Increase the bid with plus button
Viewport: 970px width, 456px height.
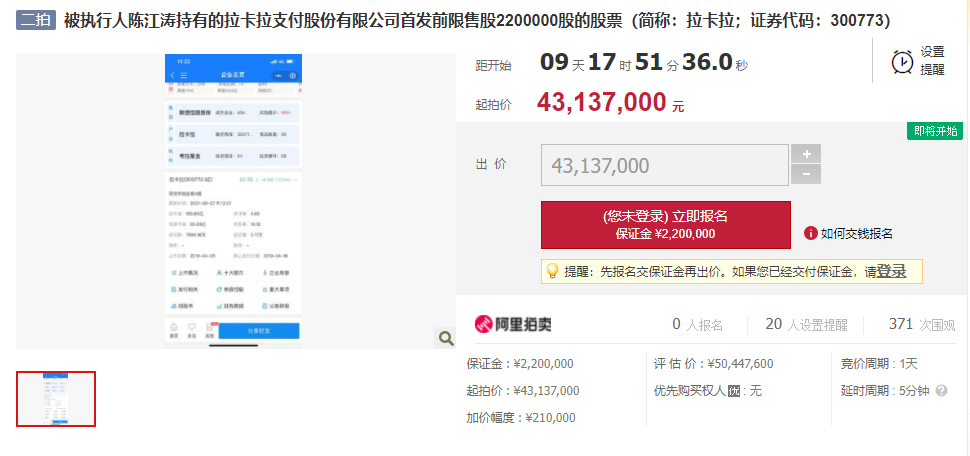coord(805,154)
